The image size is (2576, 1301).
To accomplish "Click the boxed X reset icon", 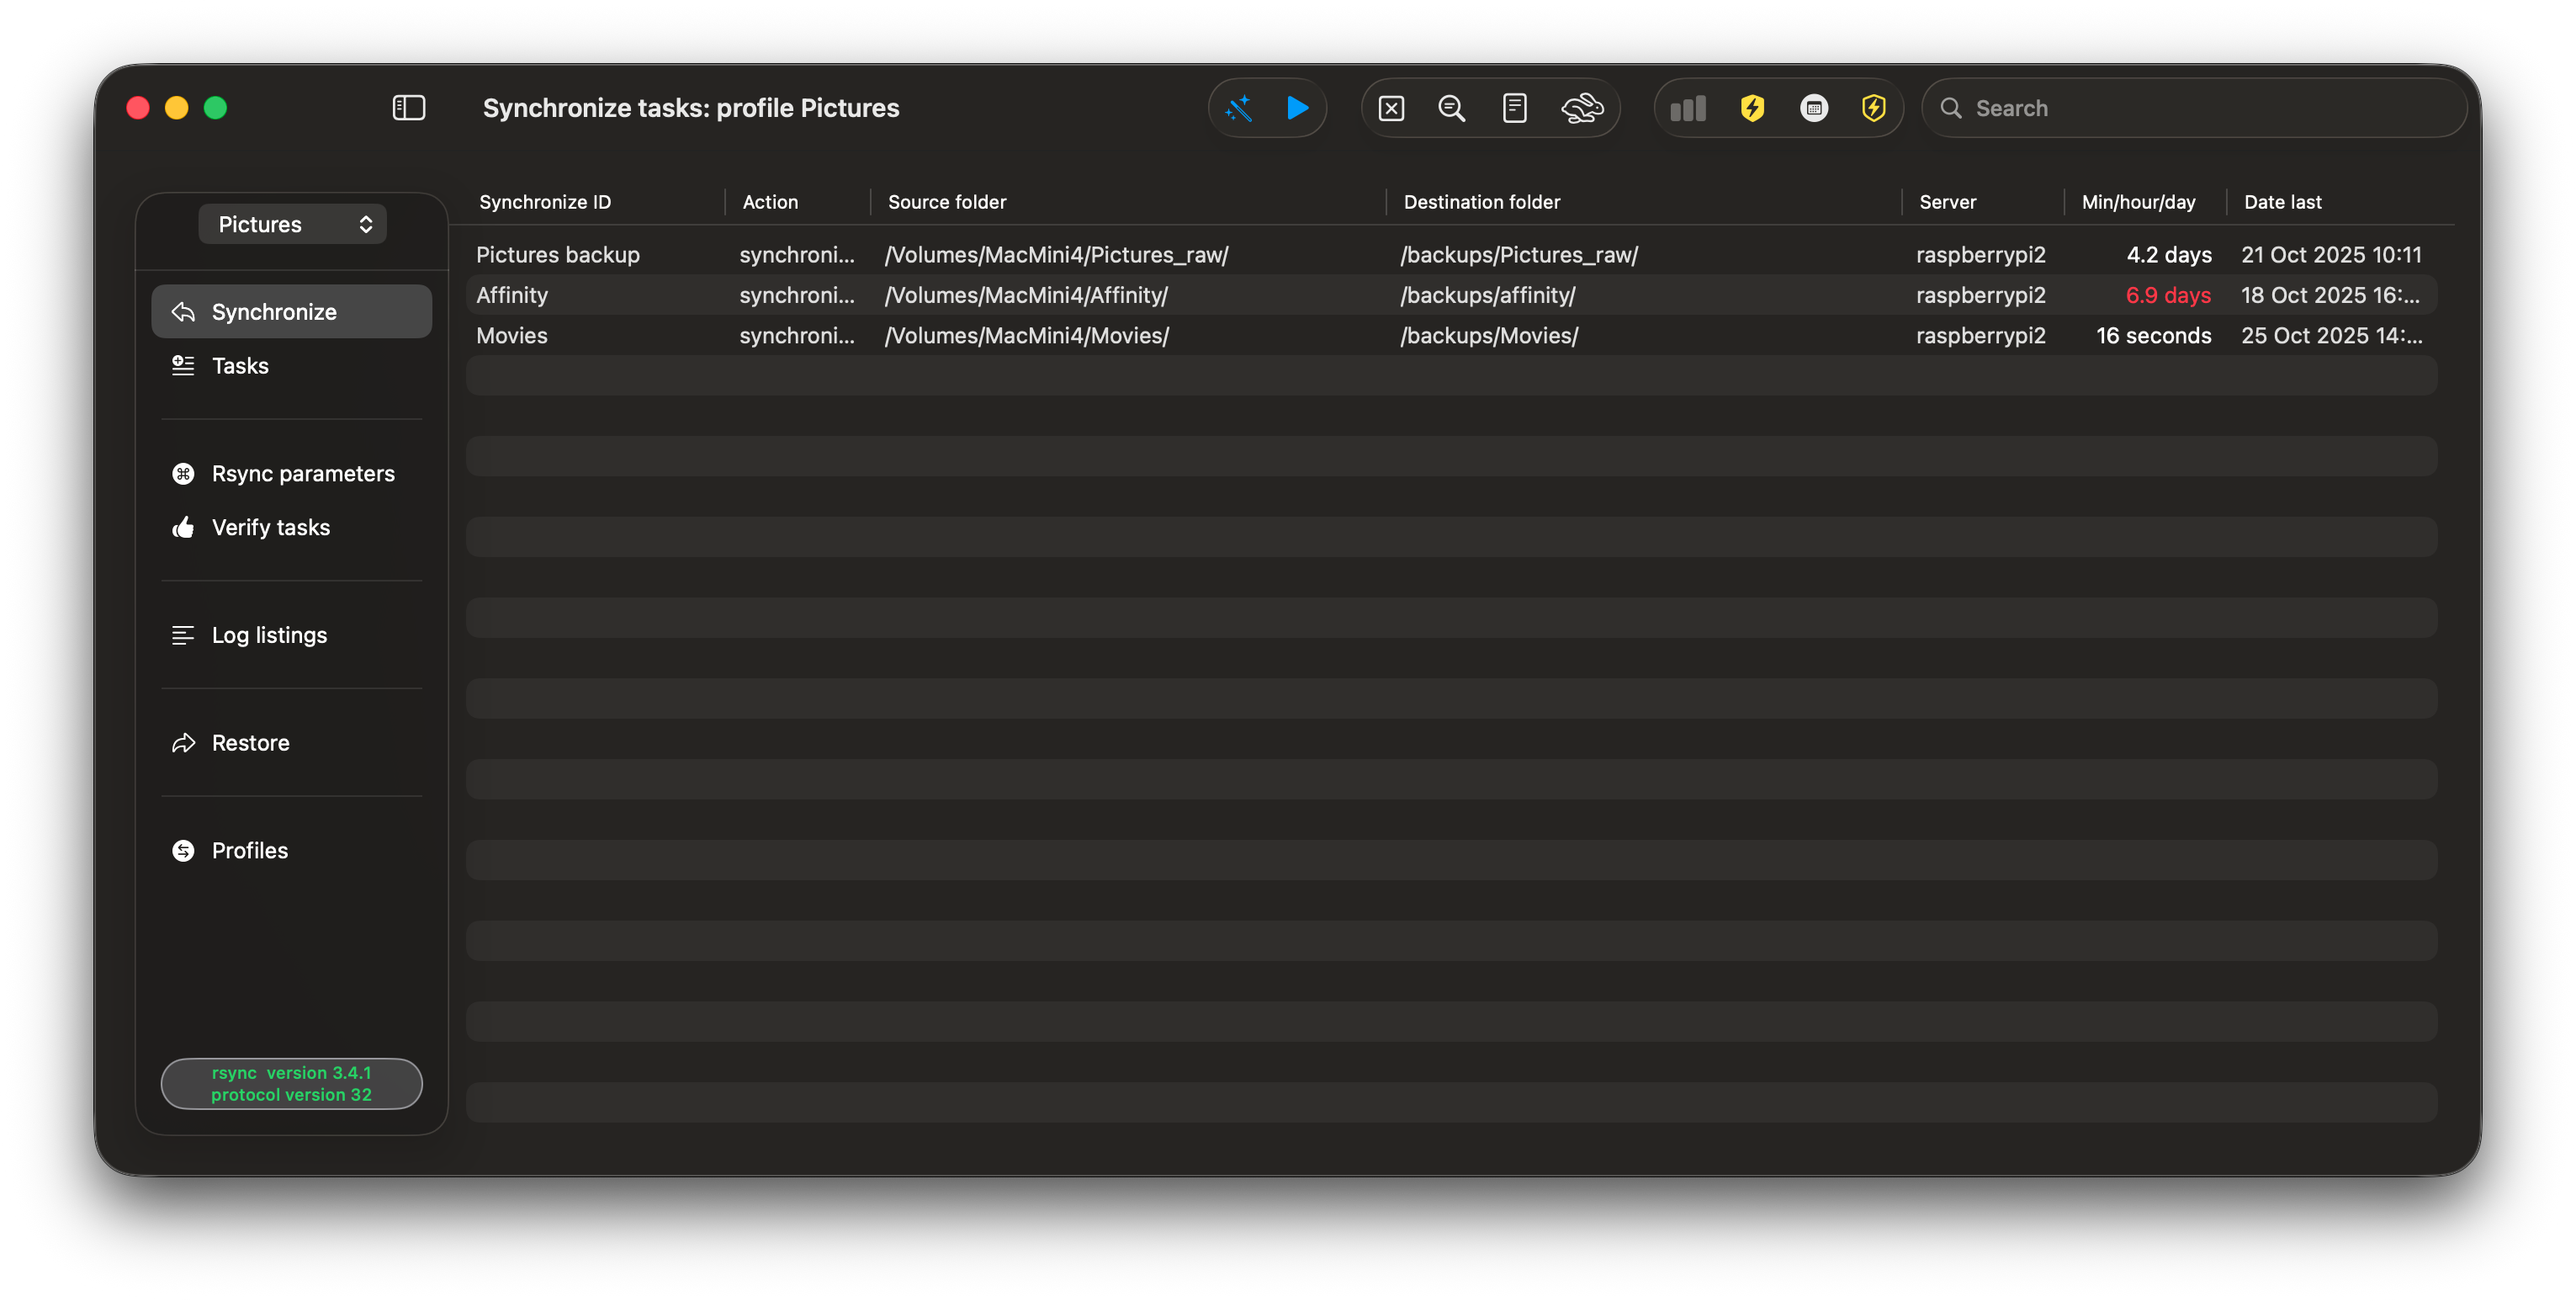I will [x=1391, y=108].
